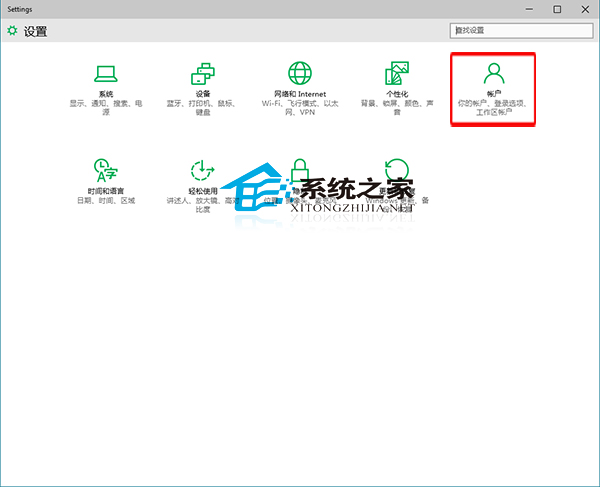Click the 个性化 category label
The height and width of the screenshot is (487, 600).
click(397, 94)
